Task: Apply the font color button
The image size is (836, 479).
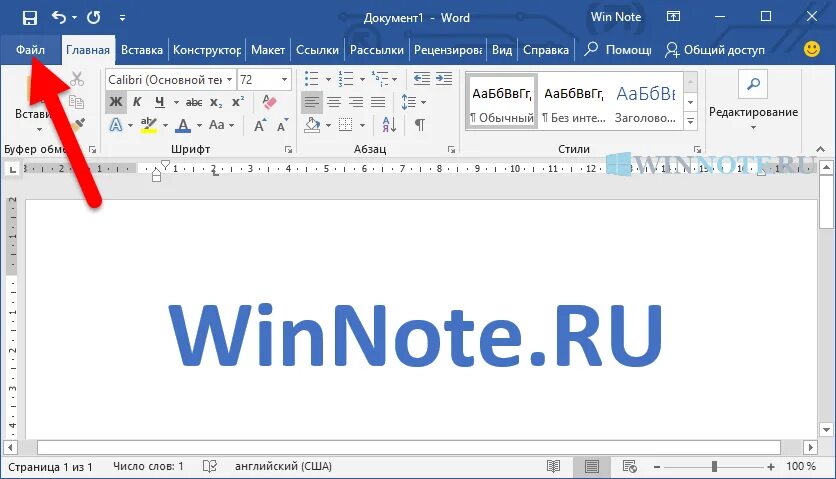Action: point(183,125)
